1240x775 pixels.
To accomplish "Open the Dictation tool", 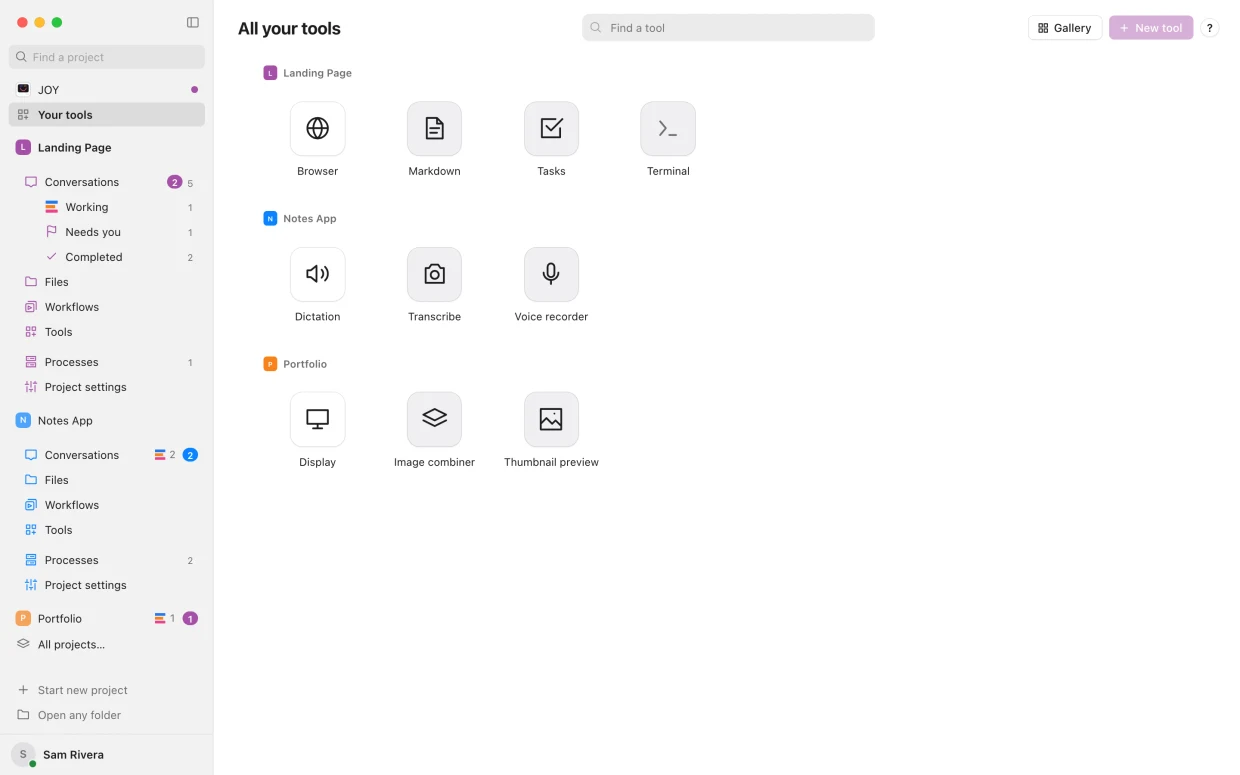I will pos(317,274).
